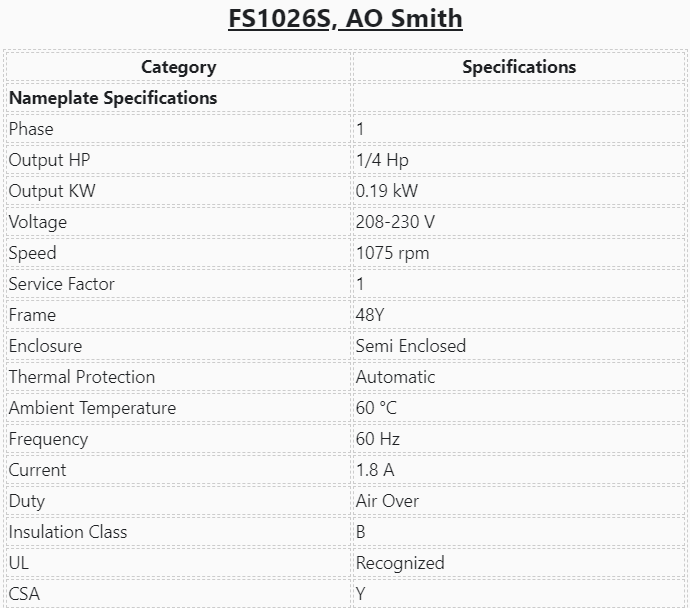Viewport: 690px width, 608px height.
Task: Select the Nameplate Specifications section row
Action: (113, 98)
